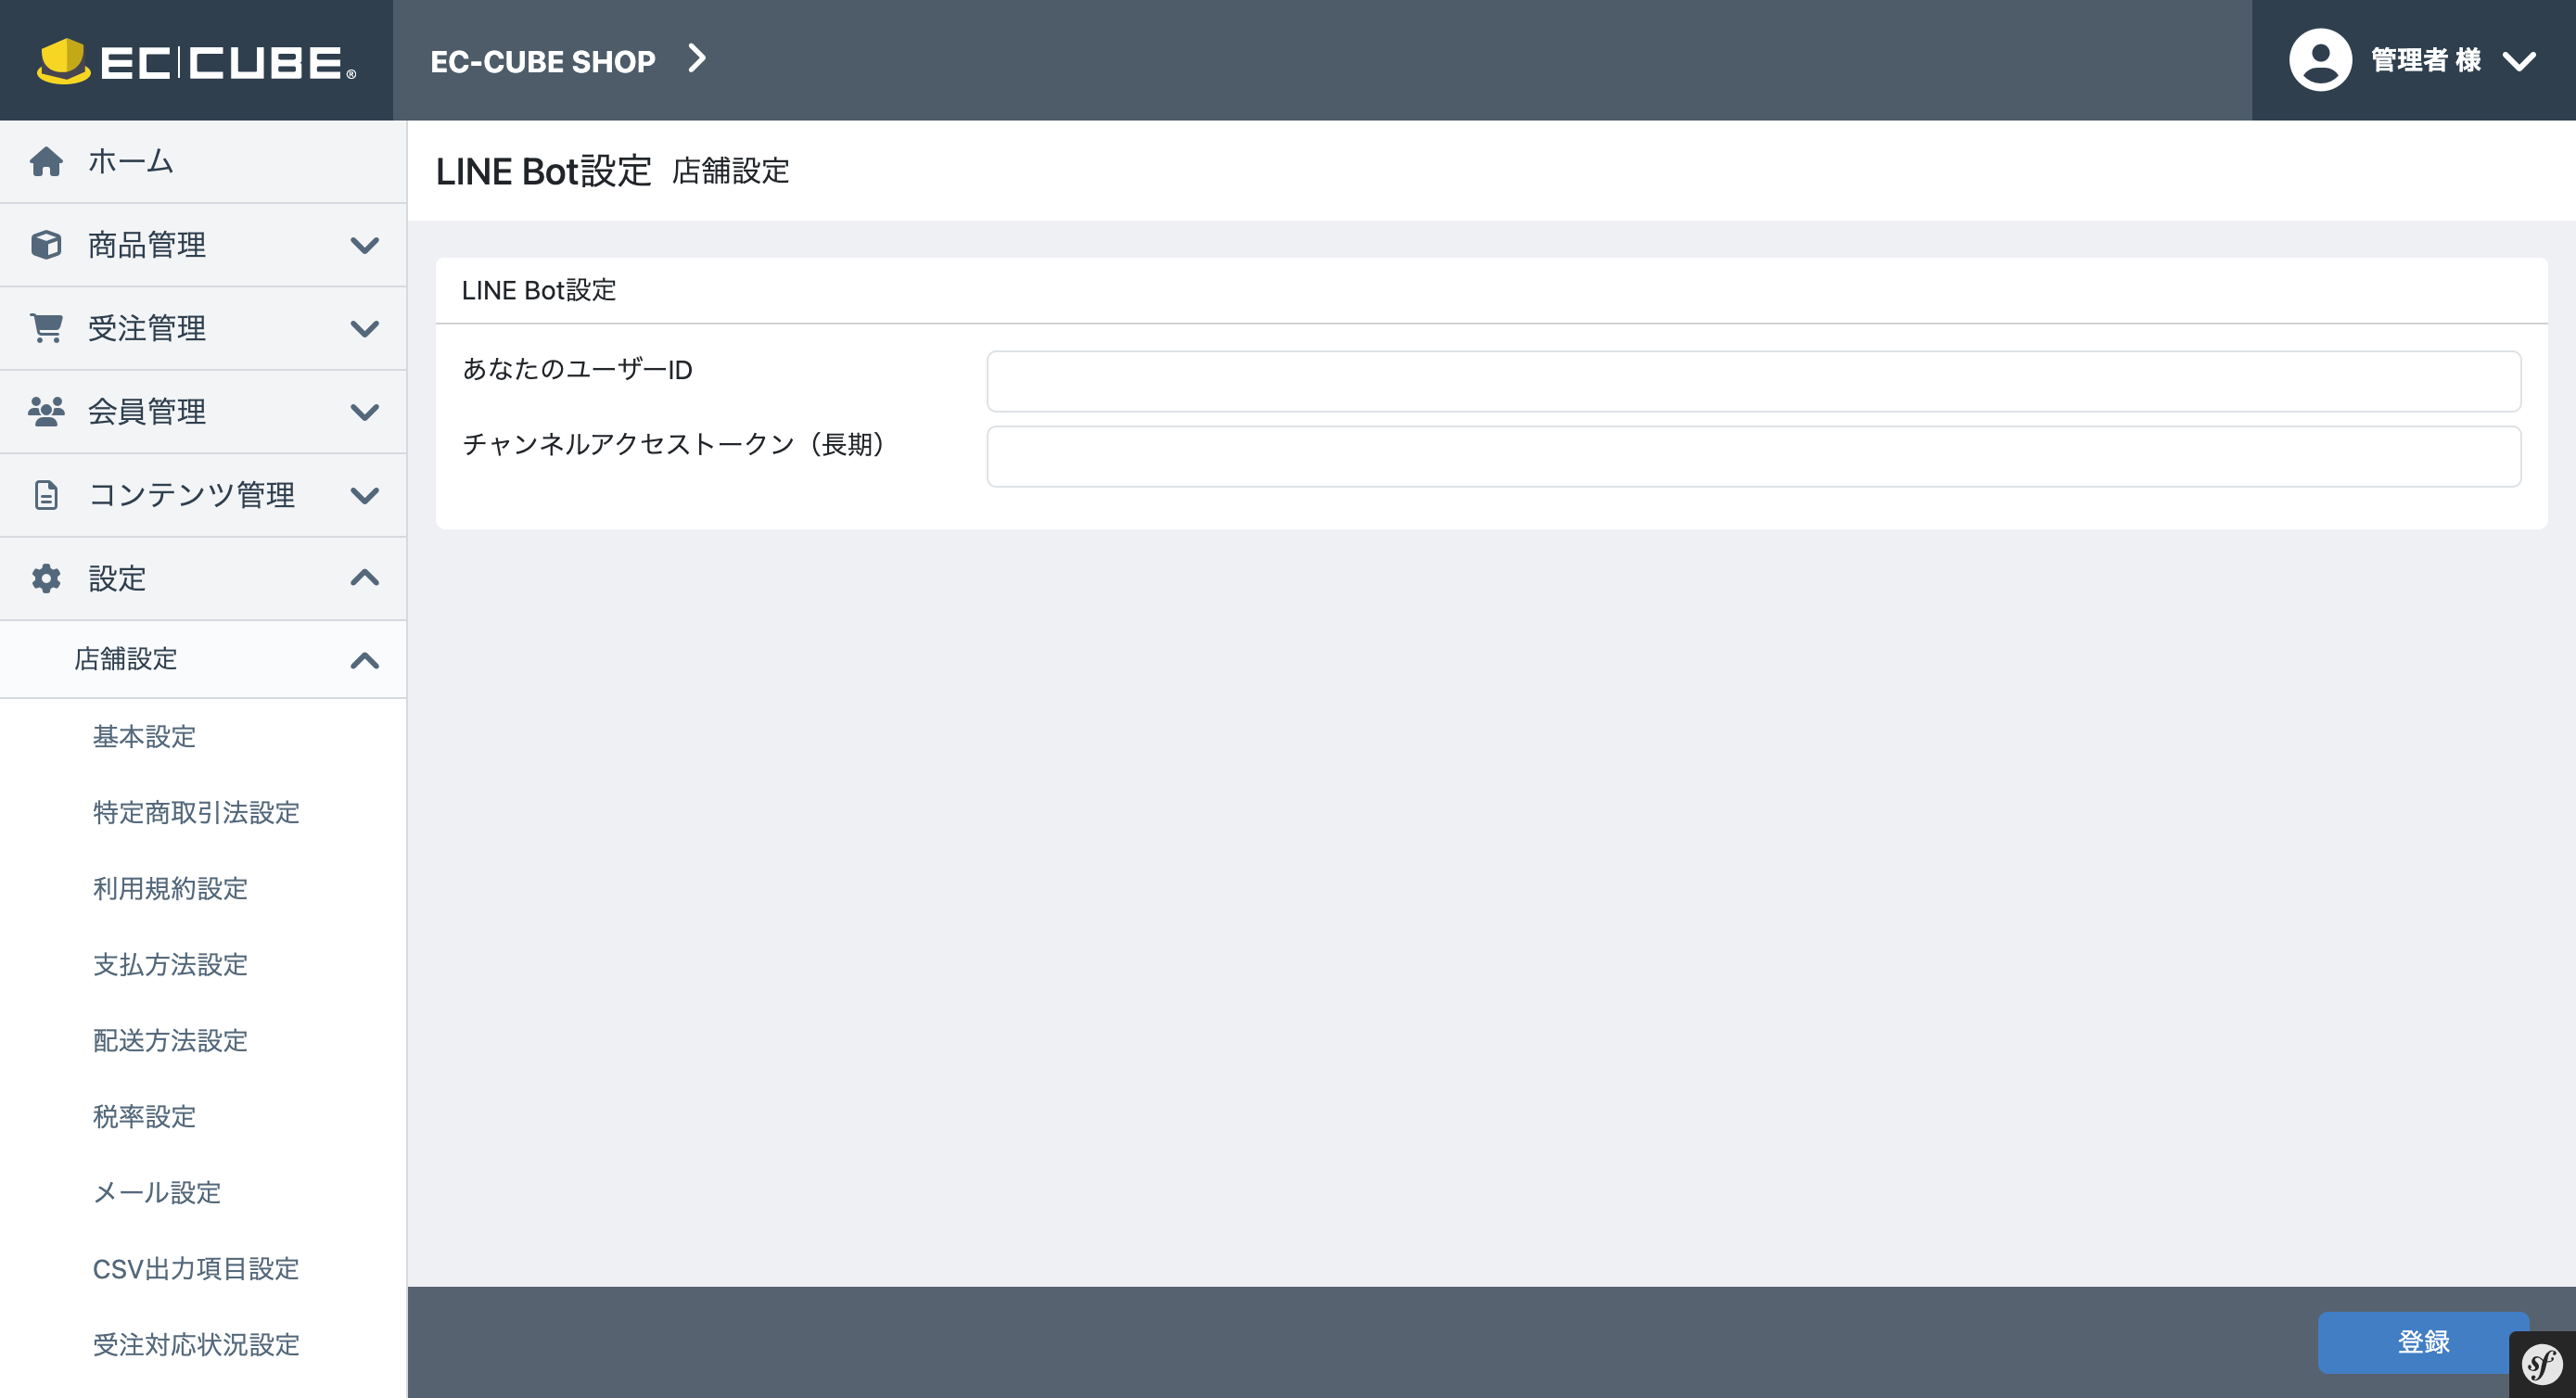Click the shopping cart order icon
Screen dimensions: 2576x1398
click(46, 328)
